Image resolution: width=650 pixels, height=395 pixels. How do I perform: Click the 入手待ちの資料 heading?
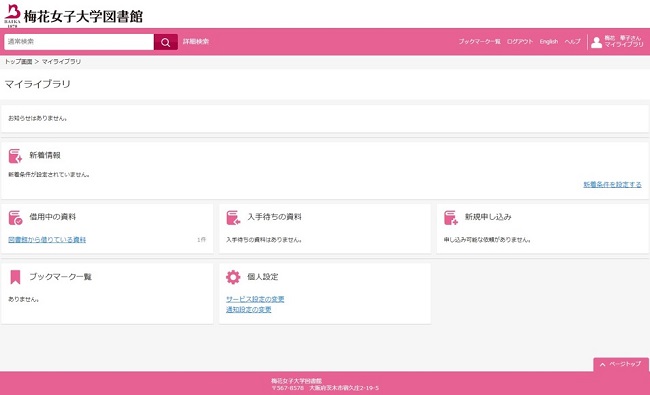point(274,217)
